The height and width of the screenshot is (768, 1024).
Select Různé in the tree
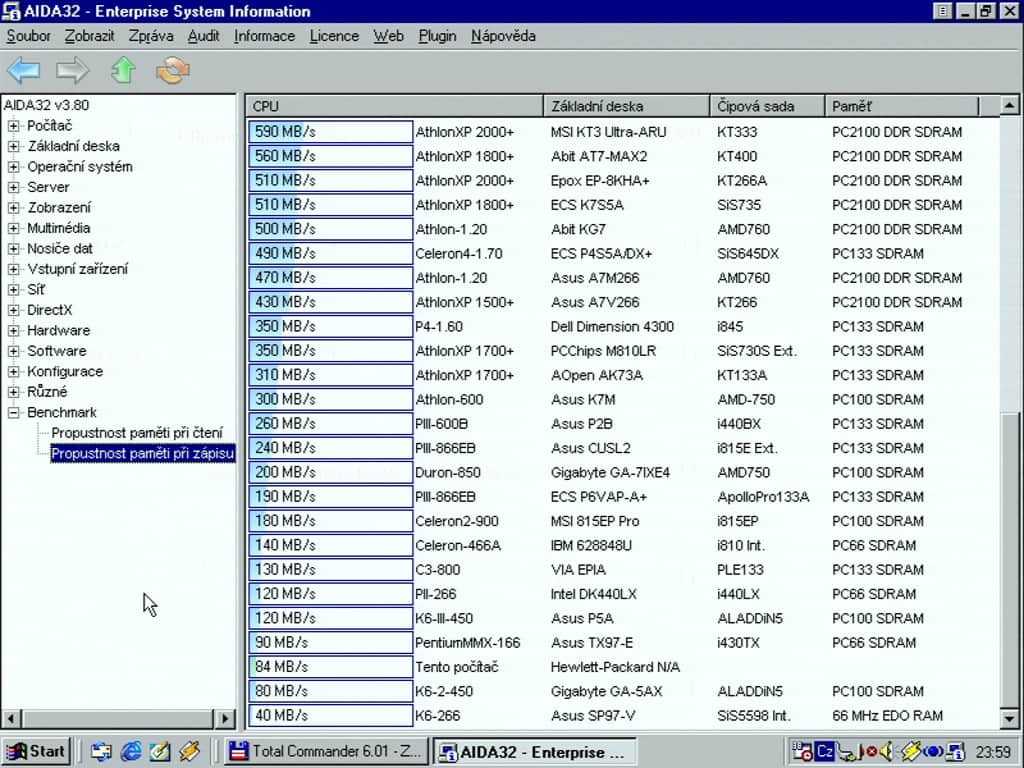pos(47,392)
